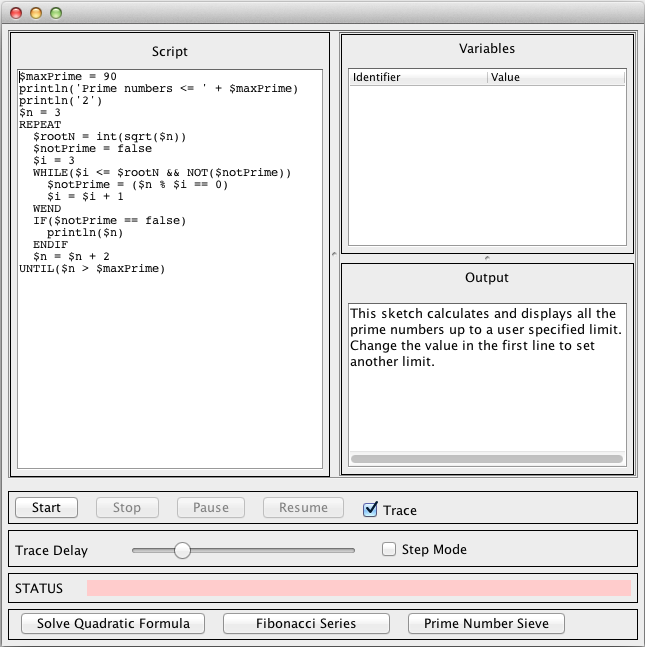Collapse divider arrow between Variables and Output
The height and width of the screenshot is (647, 645).
487,258
